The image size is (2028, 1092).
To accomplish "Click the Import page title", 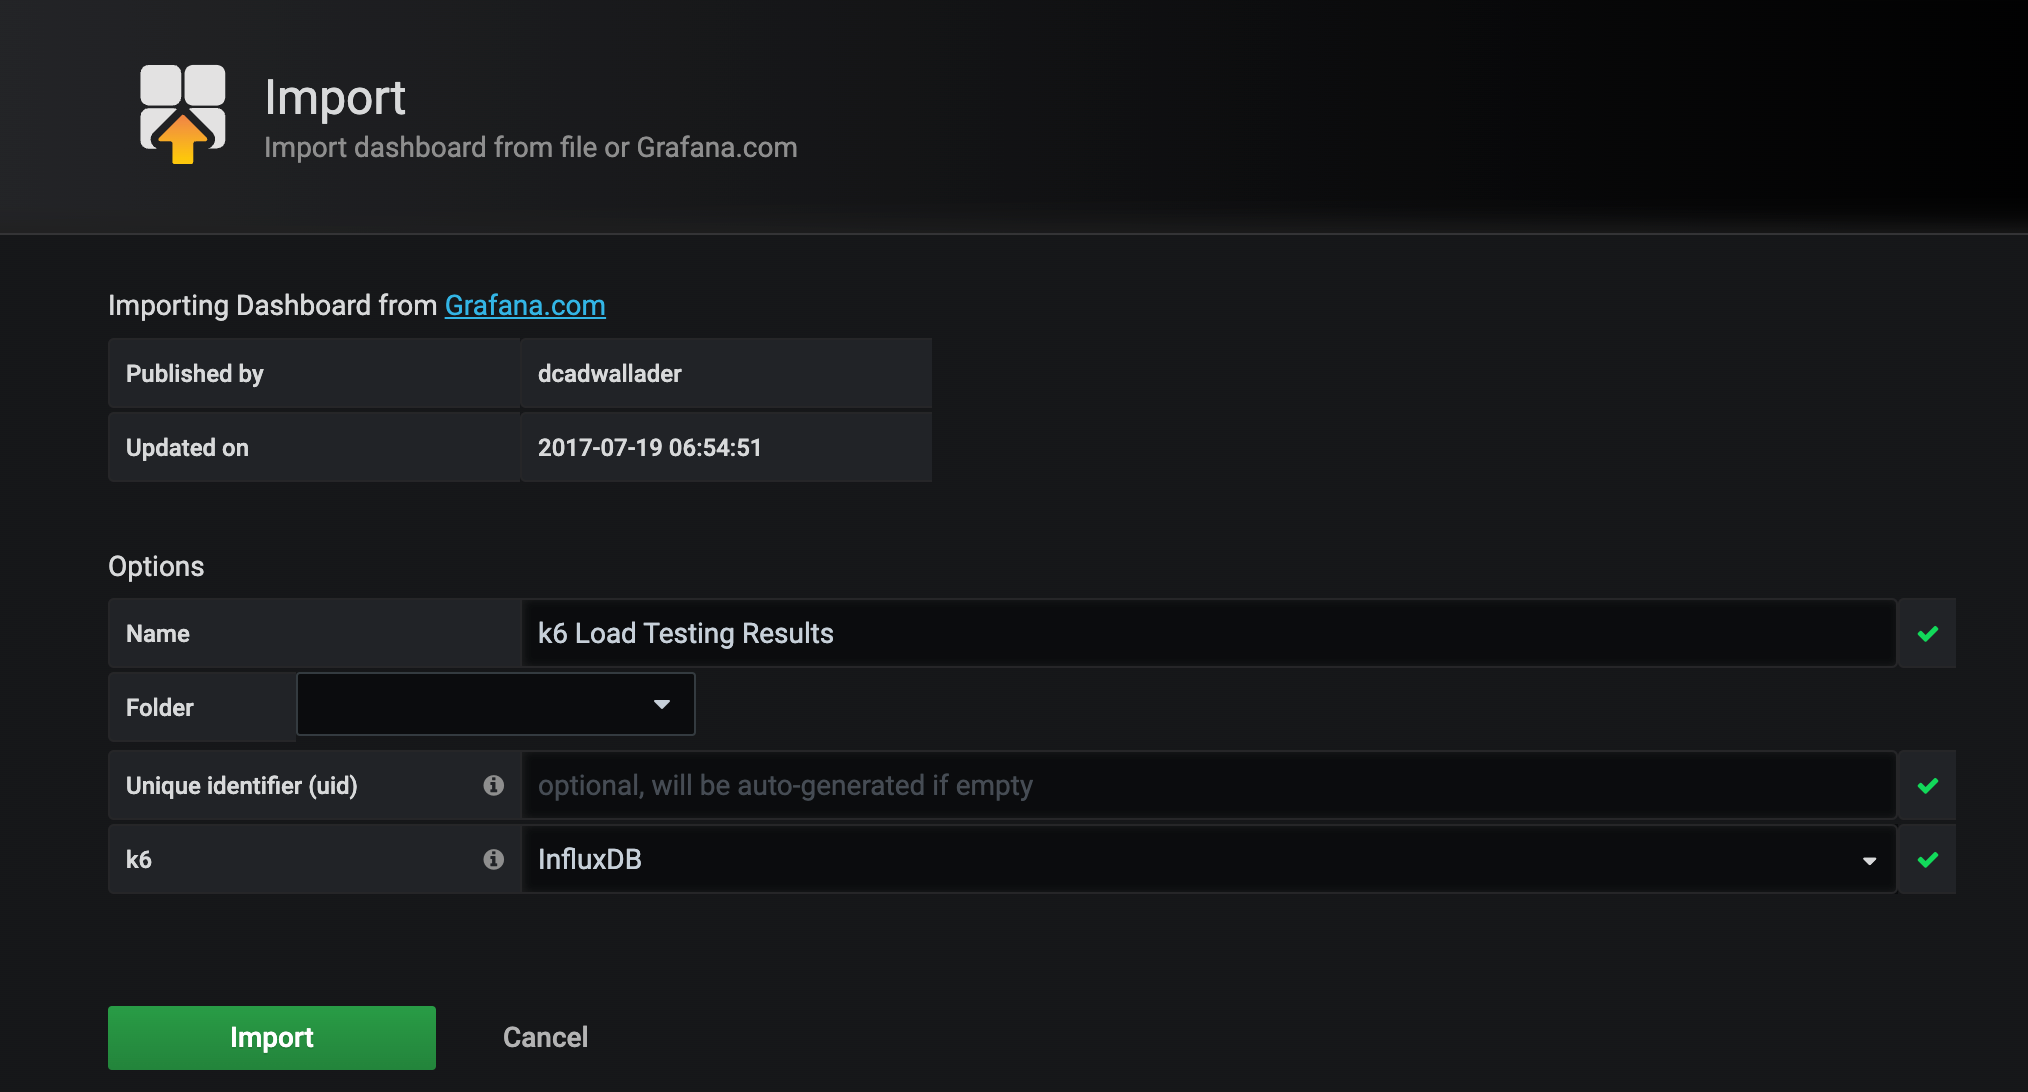I will coord(335,98).
